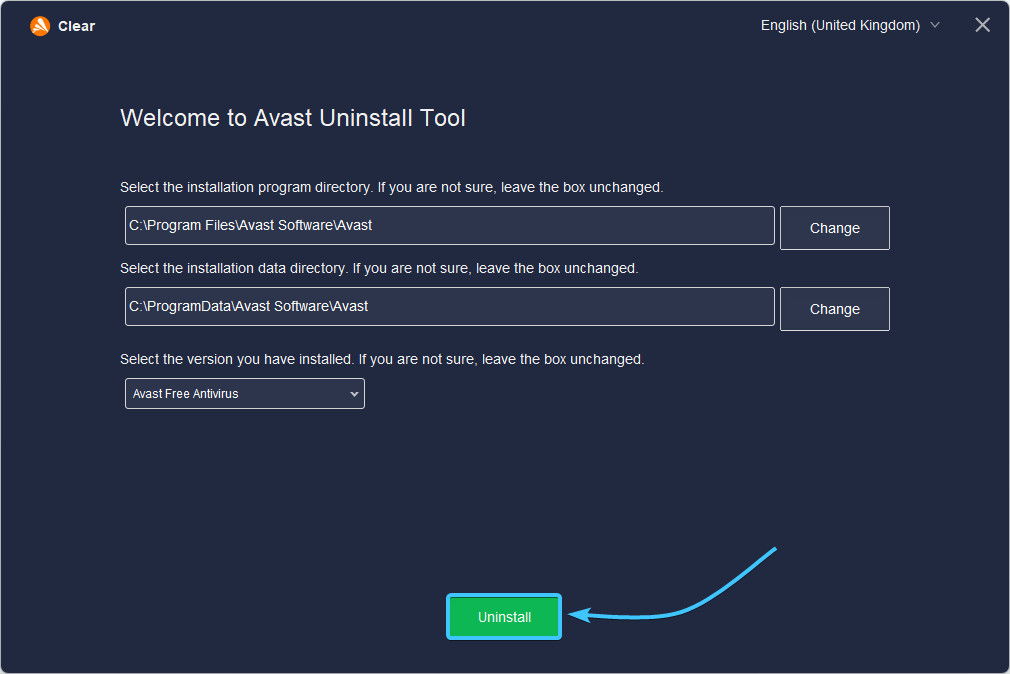The image size is (1010, 674).
Task: Click the version selection instruction label
Action: click(381, 359)
